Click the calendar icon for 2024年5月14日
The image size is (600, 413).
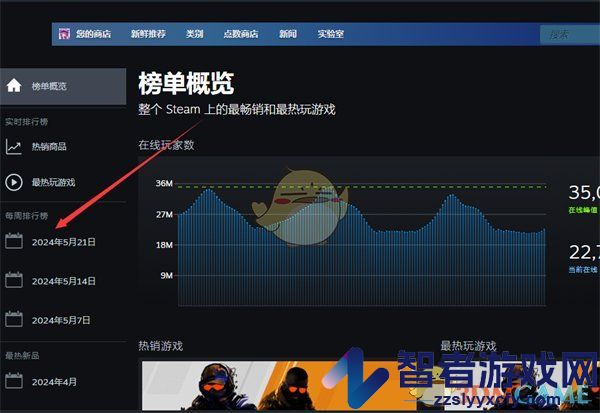[14, 280]
